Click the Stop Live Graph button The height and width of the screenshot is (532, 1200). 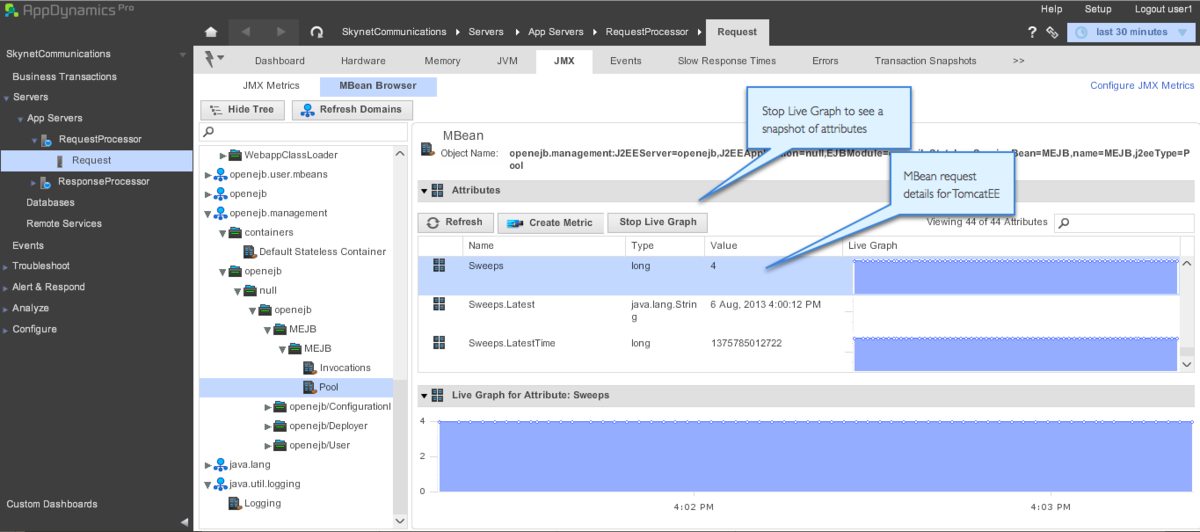(658, 223)
